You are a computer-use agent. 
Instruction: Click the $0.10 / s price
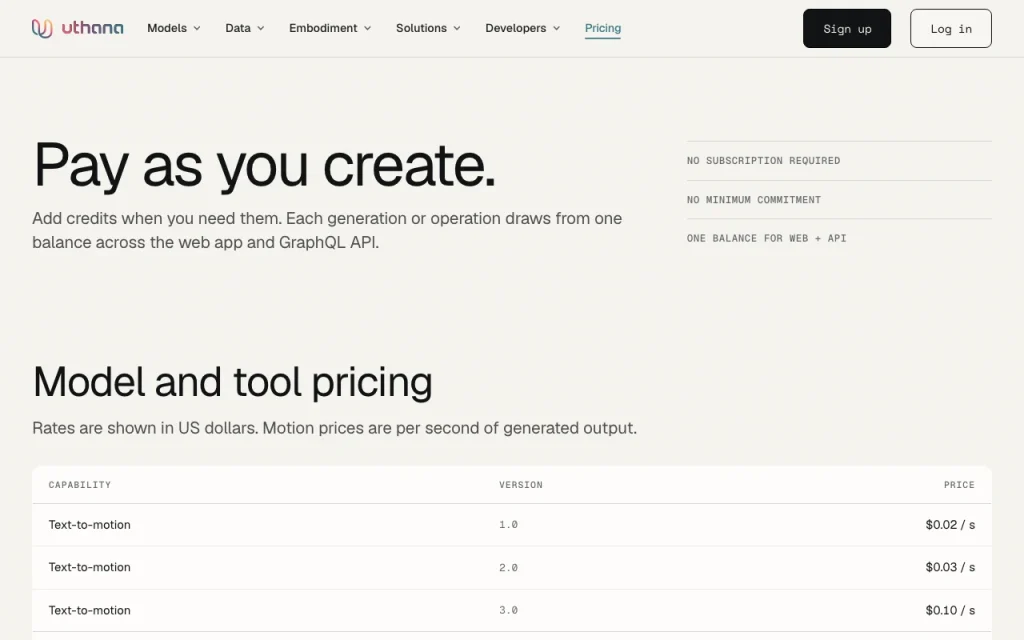tap(950, 611)
